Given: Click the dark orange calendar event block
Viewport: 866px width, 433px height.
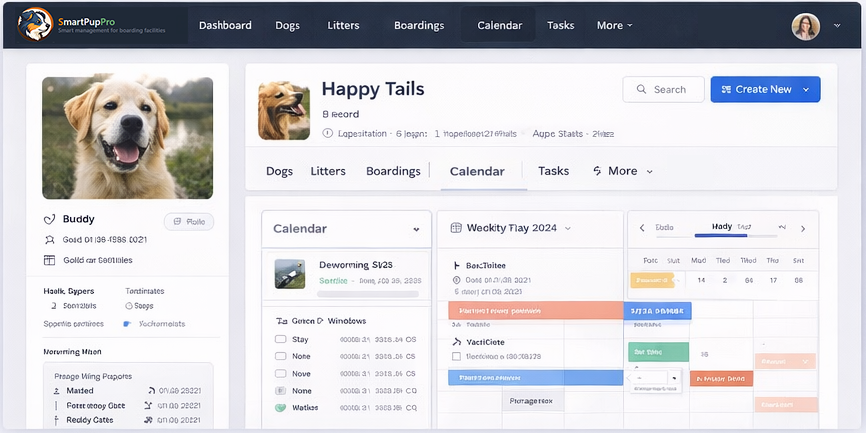Looking at the screenshot, I should (x=721, y=379).
